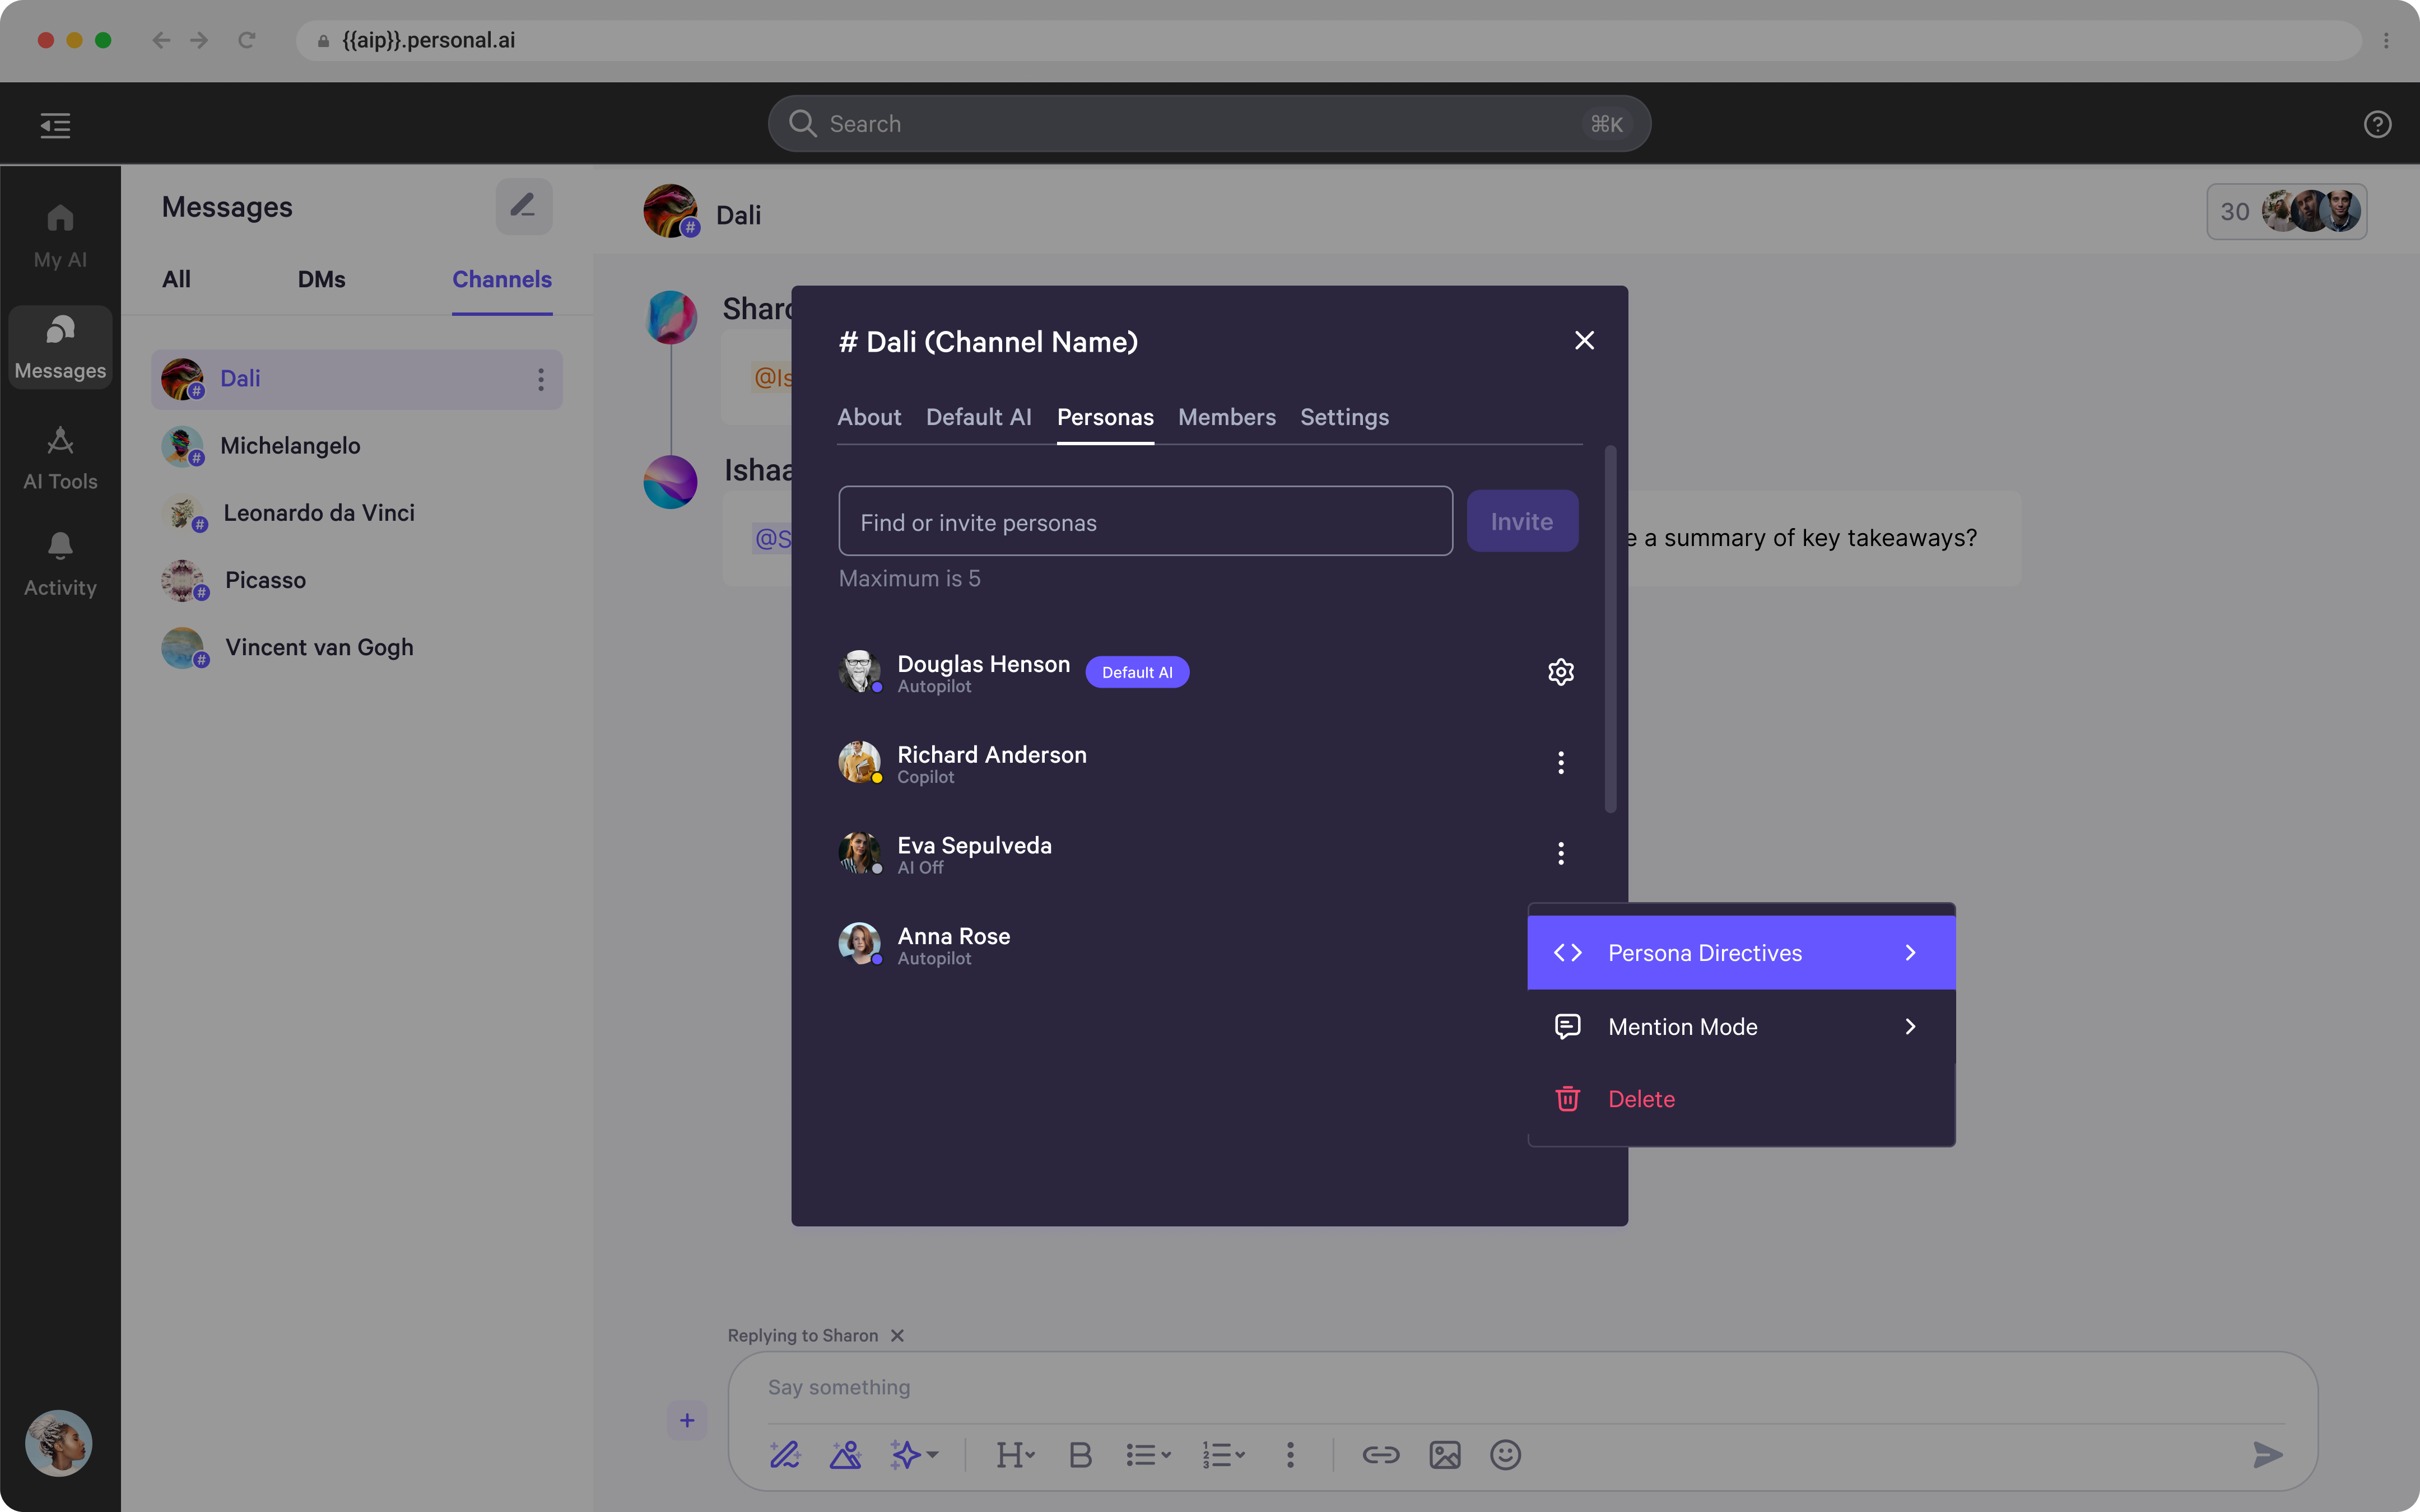Toggle bold formatting in the composer
2420x1512 pixels.
(1080, 1454)
